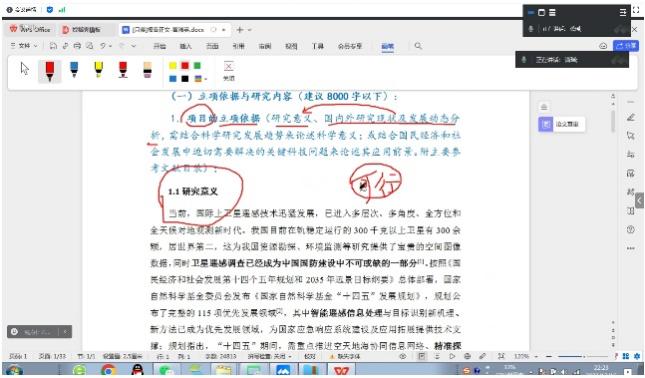Click the 关闭 close pen mode button
The height and width of the screenshot is (378, 645).
click(229, 70)
